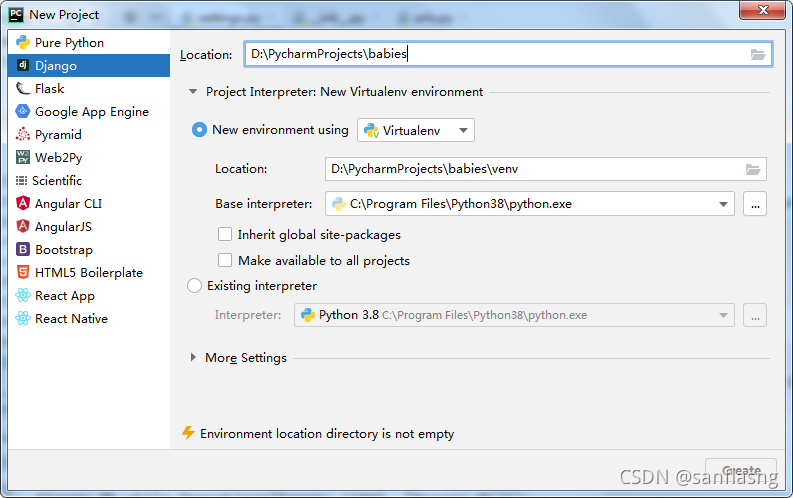Select Existing interpreter radio button
The width and height of the screenshot is (793, 498).
[x=195, y=286]
